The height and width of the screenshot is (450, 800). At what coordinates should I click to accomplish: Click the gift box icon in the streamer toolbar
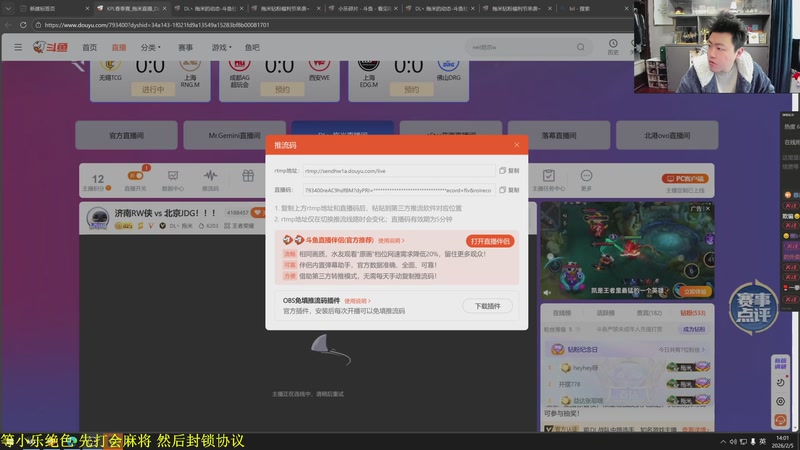[248, 176]
